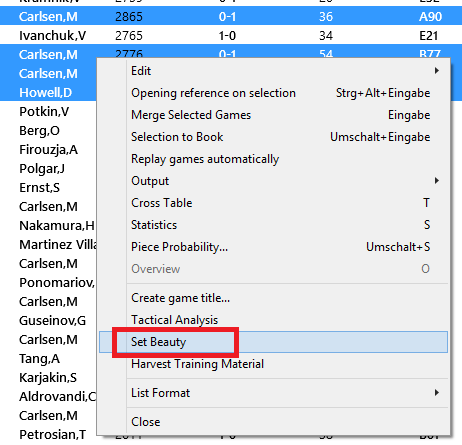The image size is (462, 445).
Task: Choose Harvest Training Material
Action: pos(273,364)
